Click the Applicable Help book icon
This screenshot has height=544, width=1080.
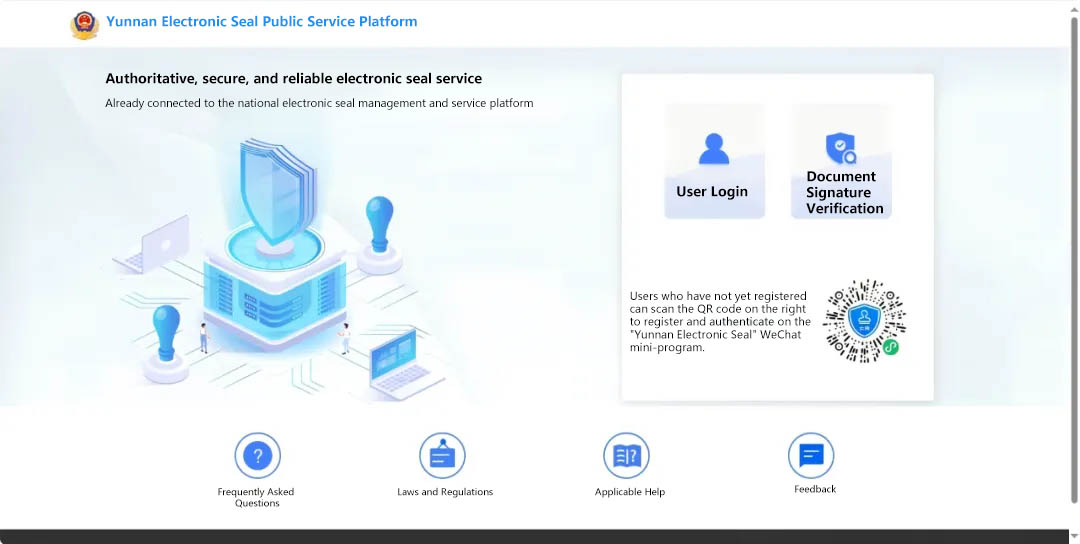click(x=627, y=456)
